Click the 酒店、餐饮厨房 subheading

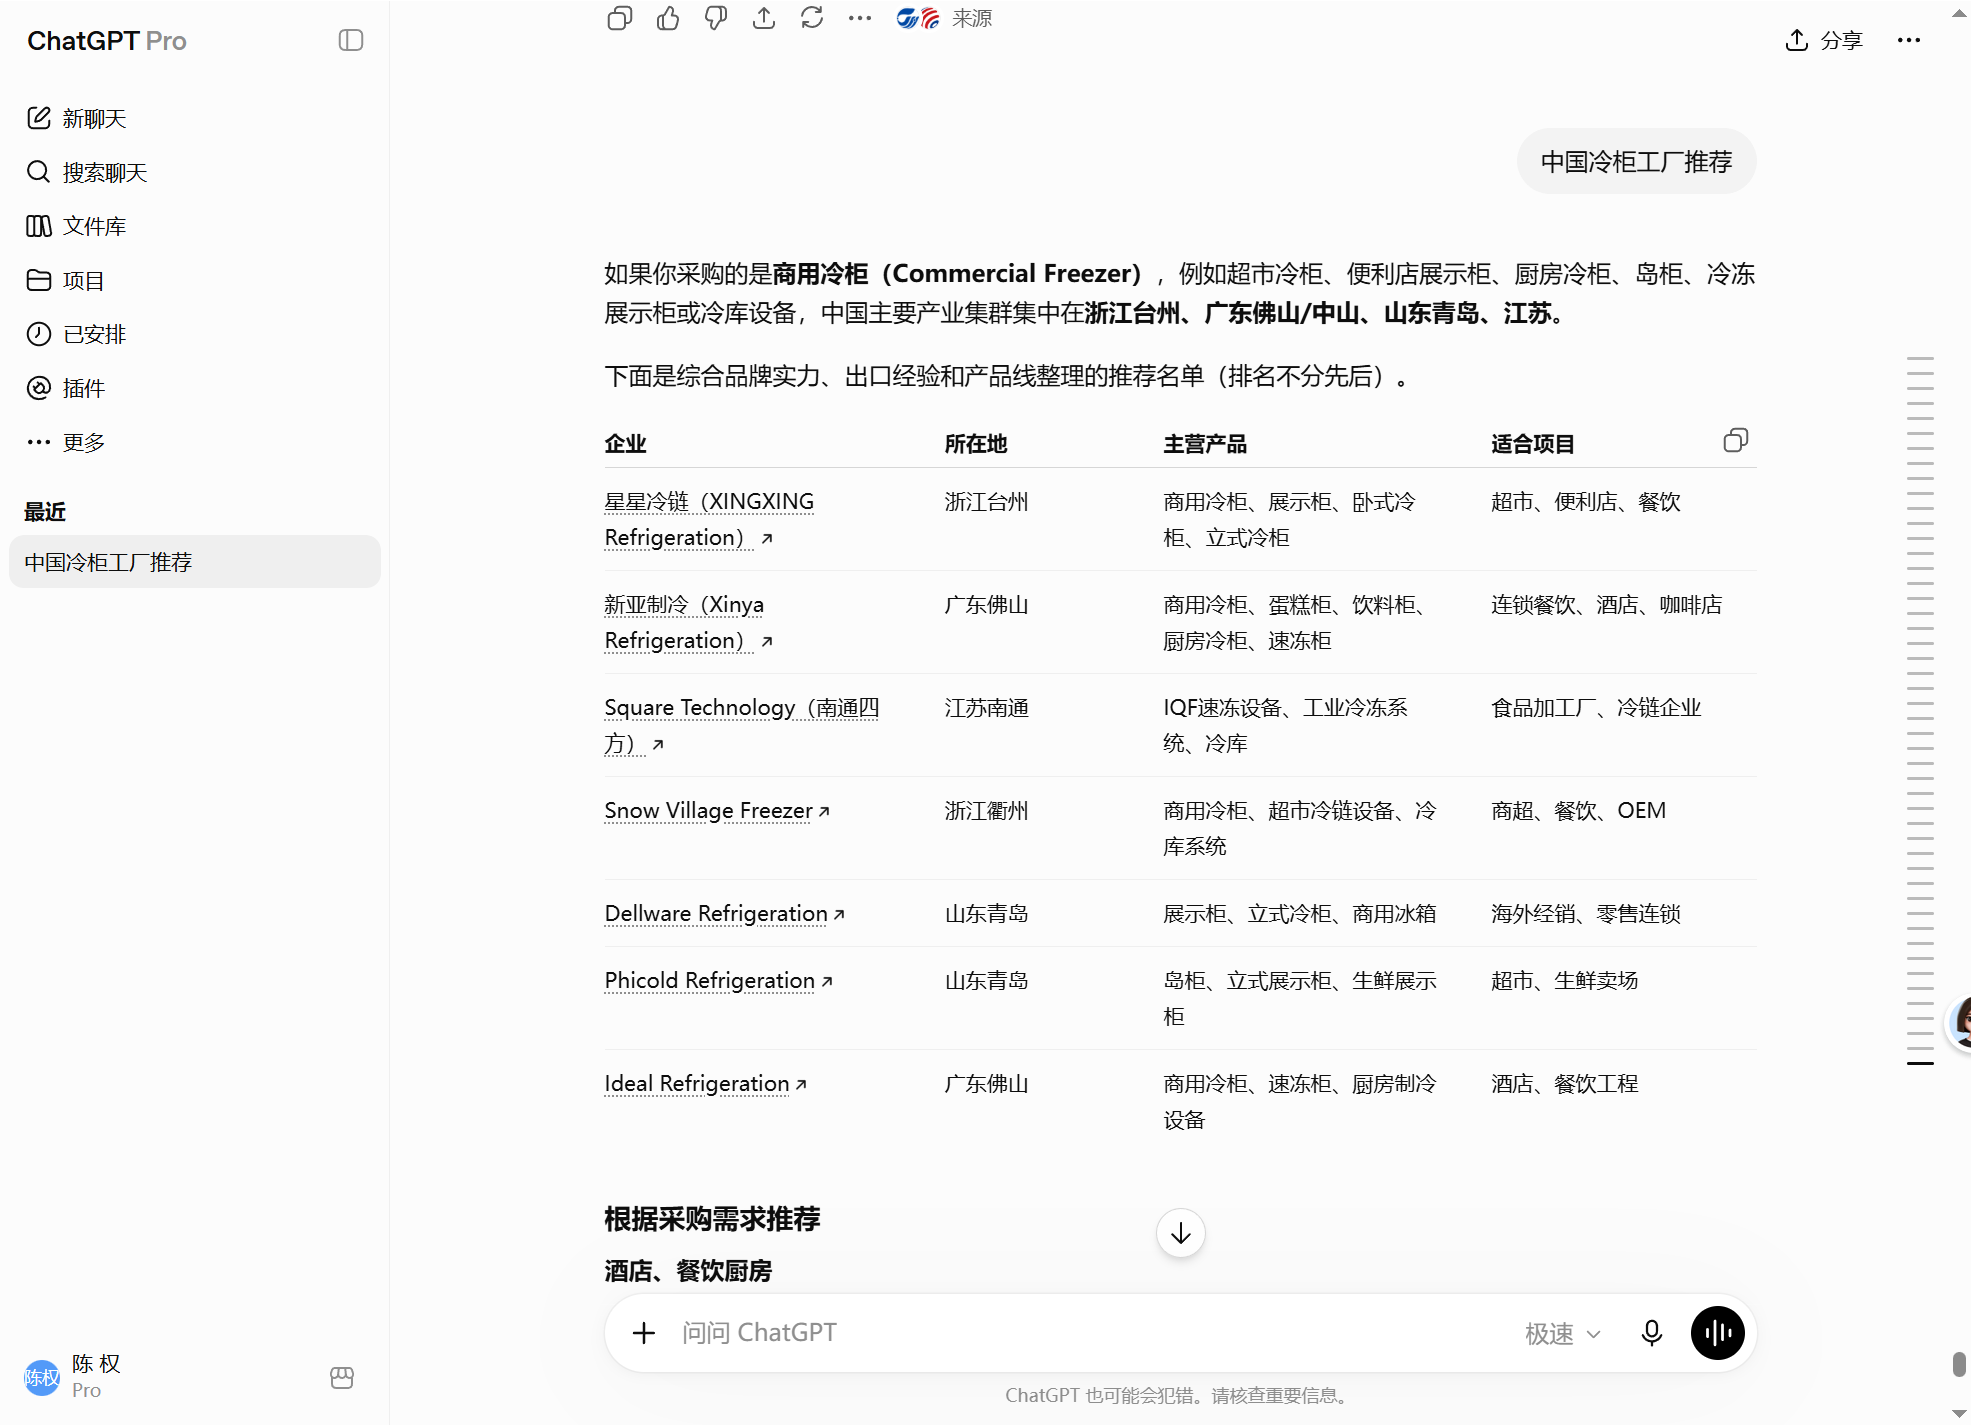[x=688, y=1271]
